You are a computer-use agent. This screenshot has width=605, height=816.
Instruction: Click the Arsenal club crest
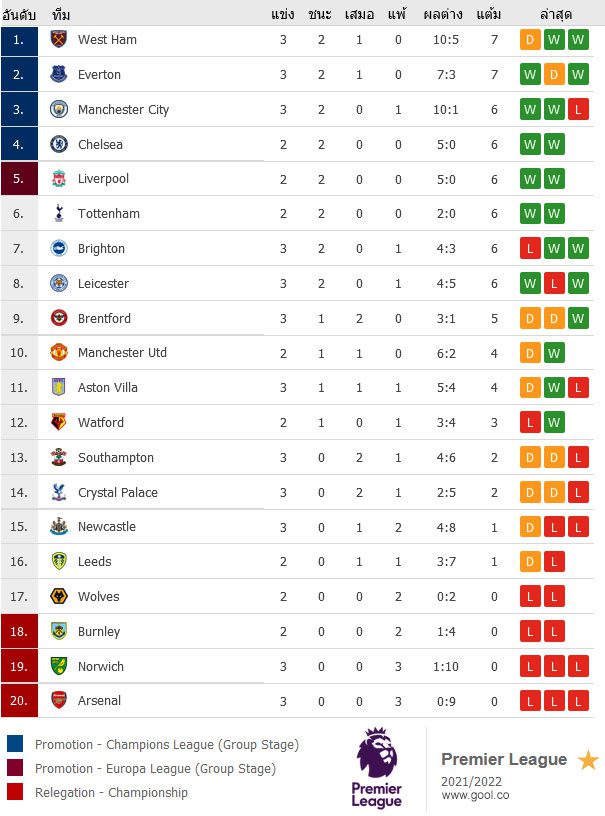tap(59, 700)
